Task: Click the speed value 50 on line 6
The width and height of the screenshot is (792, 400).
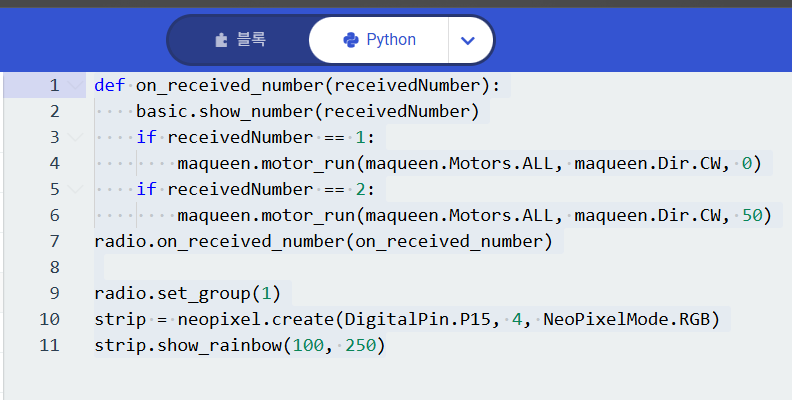Action: click(x=752, y=216)
